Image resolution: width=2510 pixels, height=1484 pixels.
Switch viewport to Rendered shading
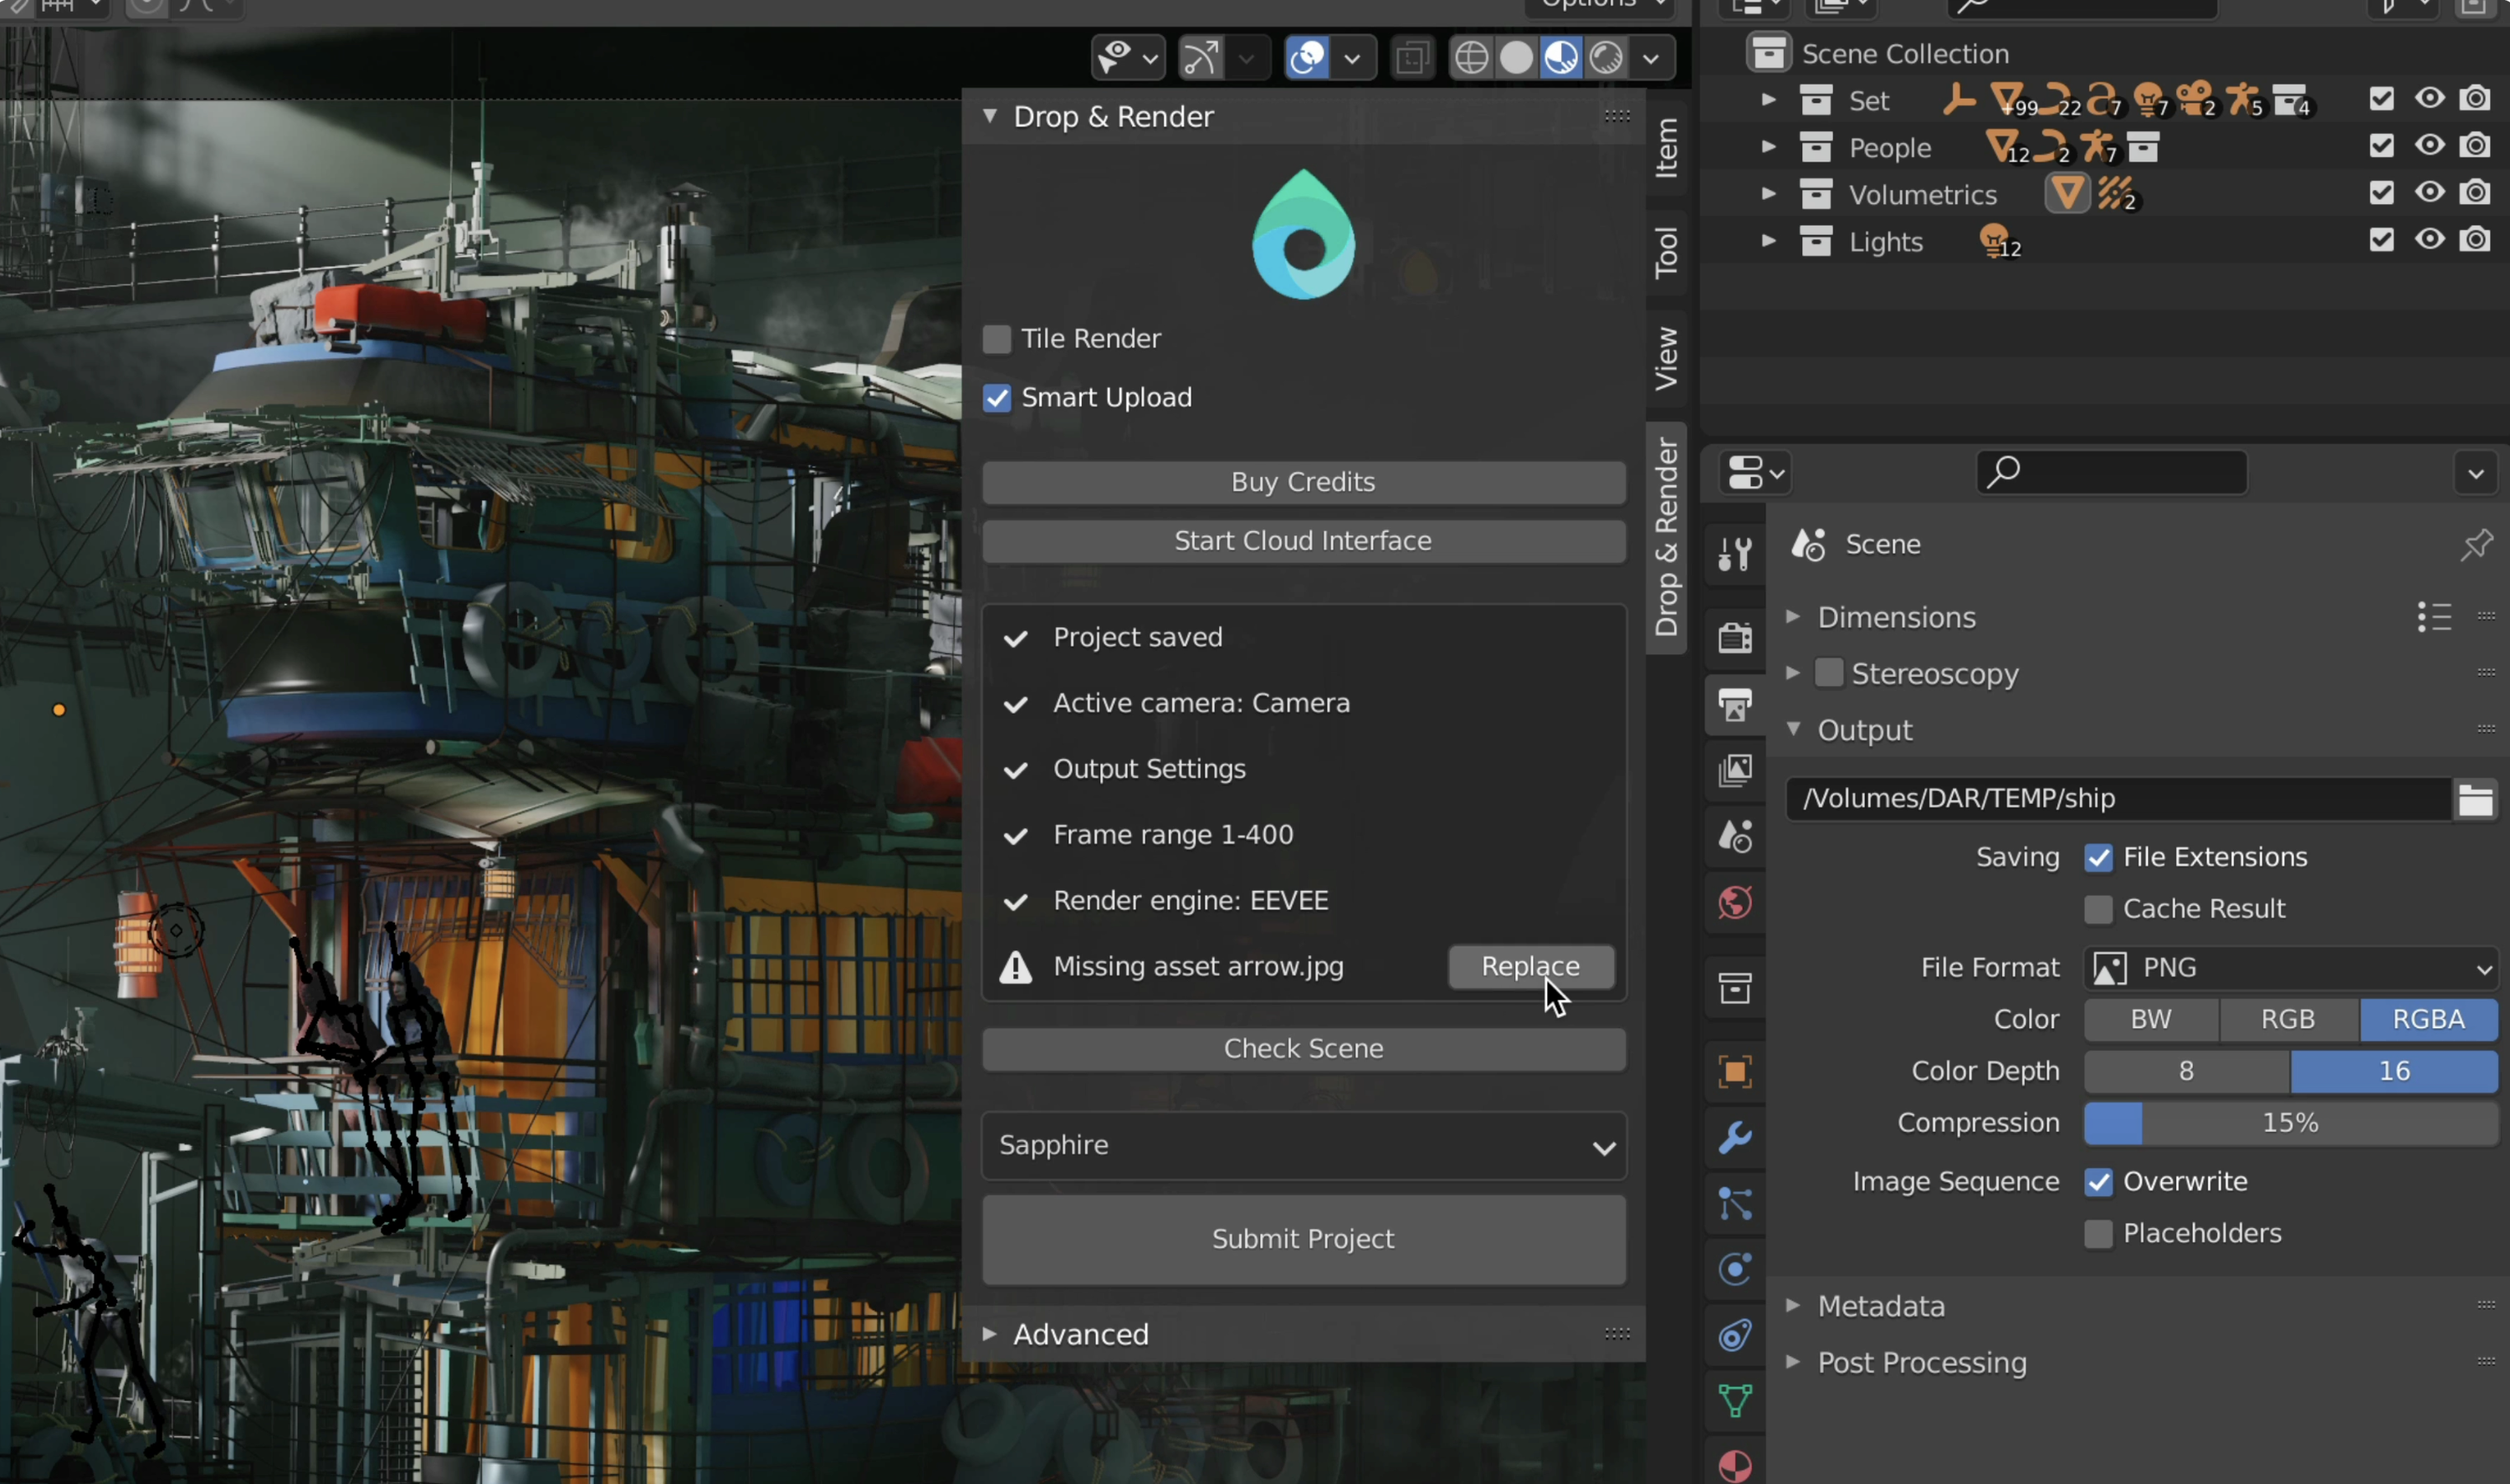click(x=1606, y=57)
